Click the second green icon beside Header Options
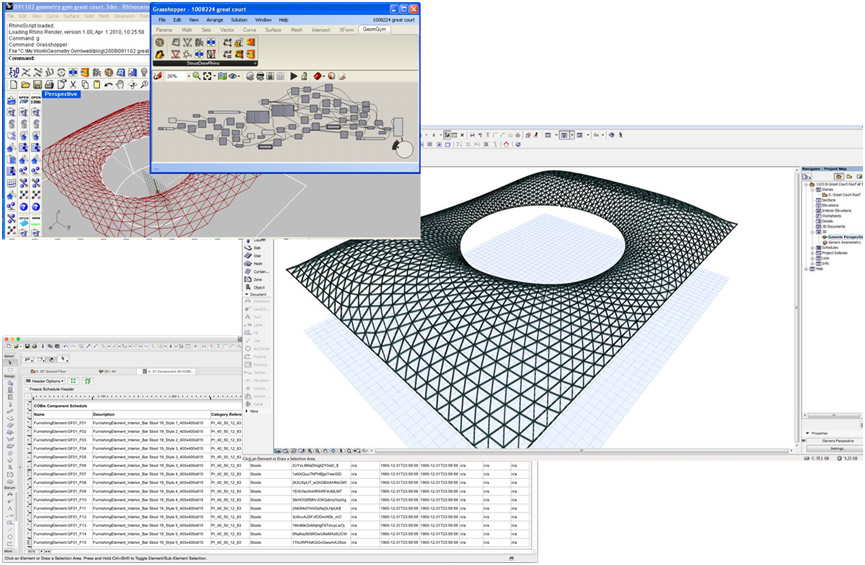 click(88, 381)
